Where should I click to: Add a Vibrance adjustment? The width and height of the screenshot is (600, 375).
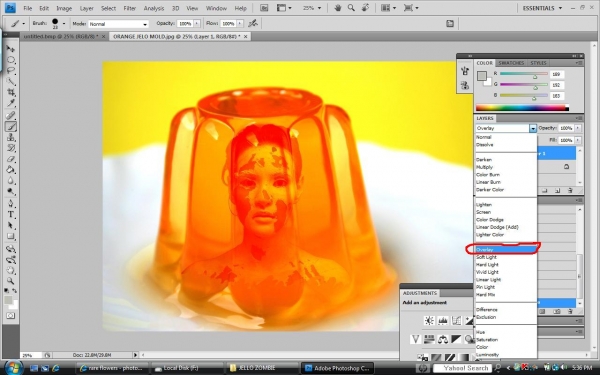coord(416,339)
